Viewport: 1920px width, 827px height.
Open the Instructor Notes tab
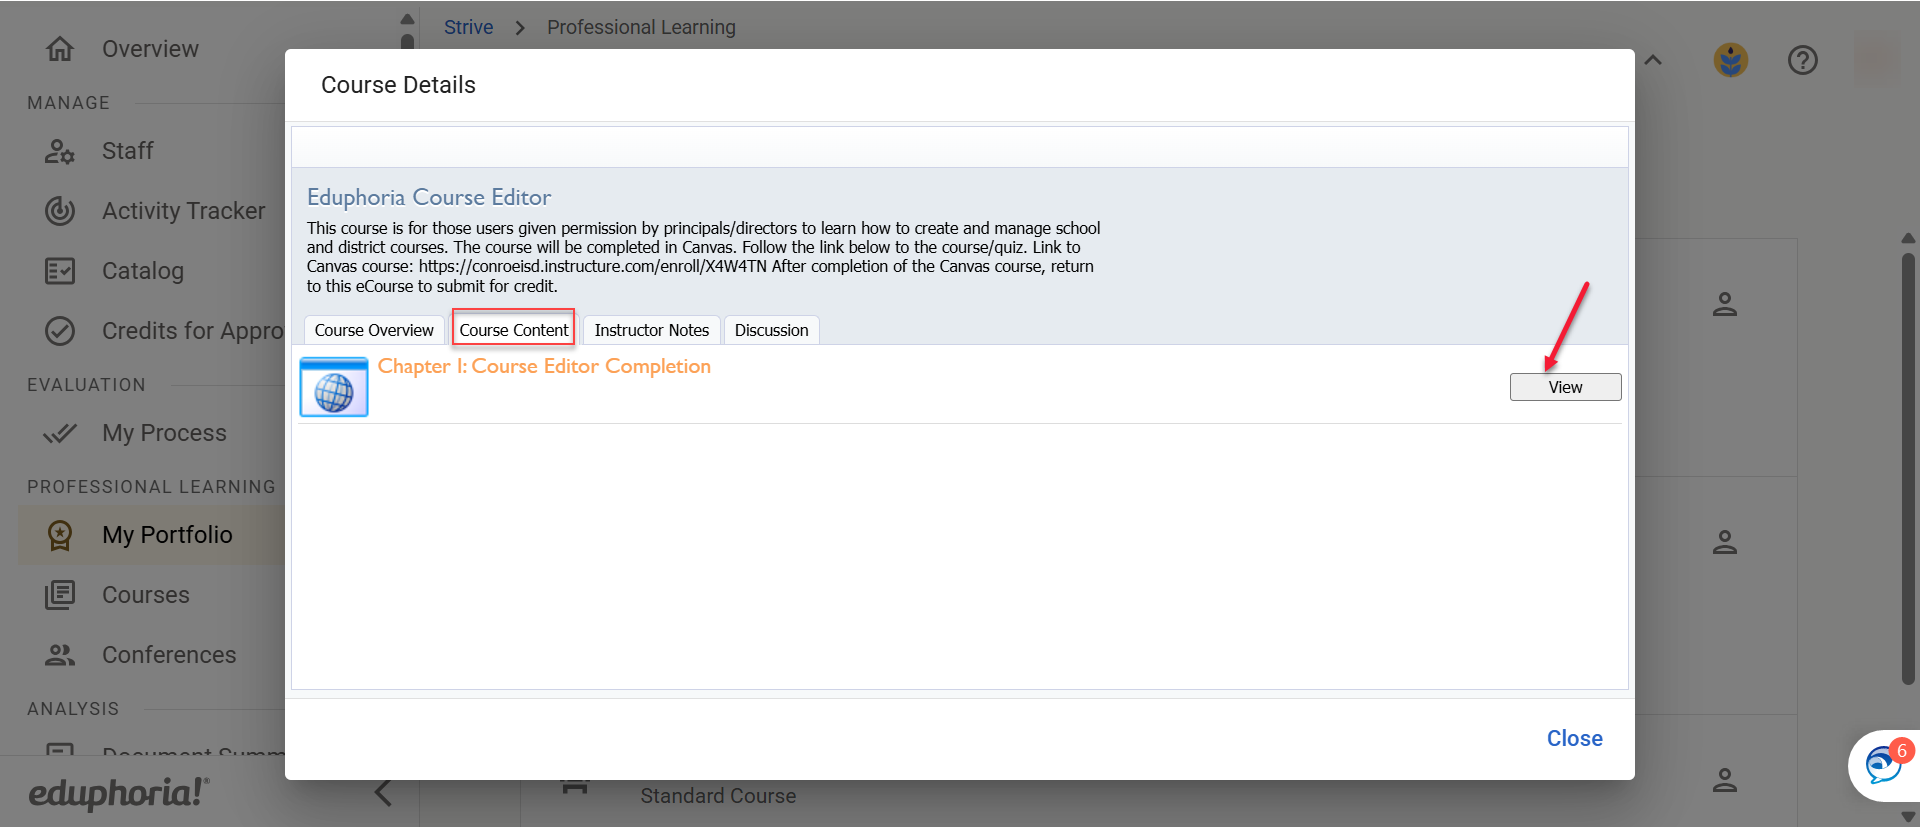[x=651, y=330]
